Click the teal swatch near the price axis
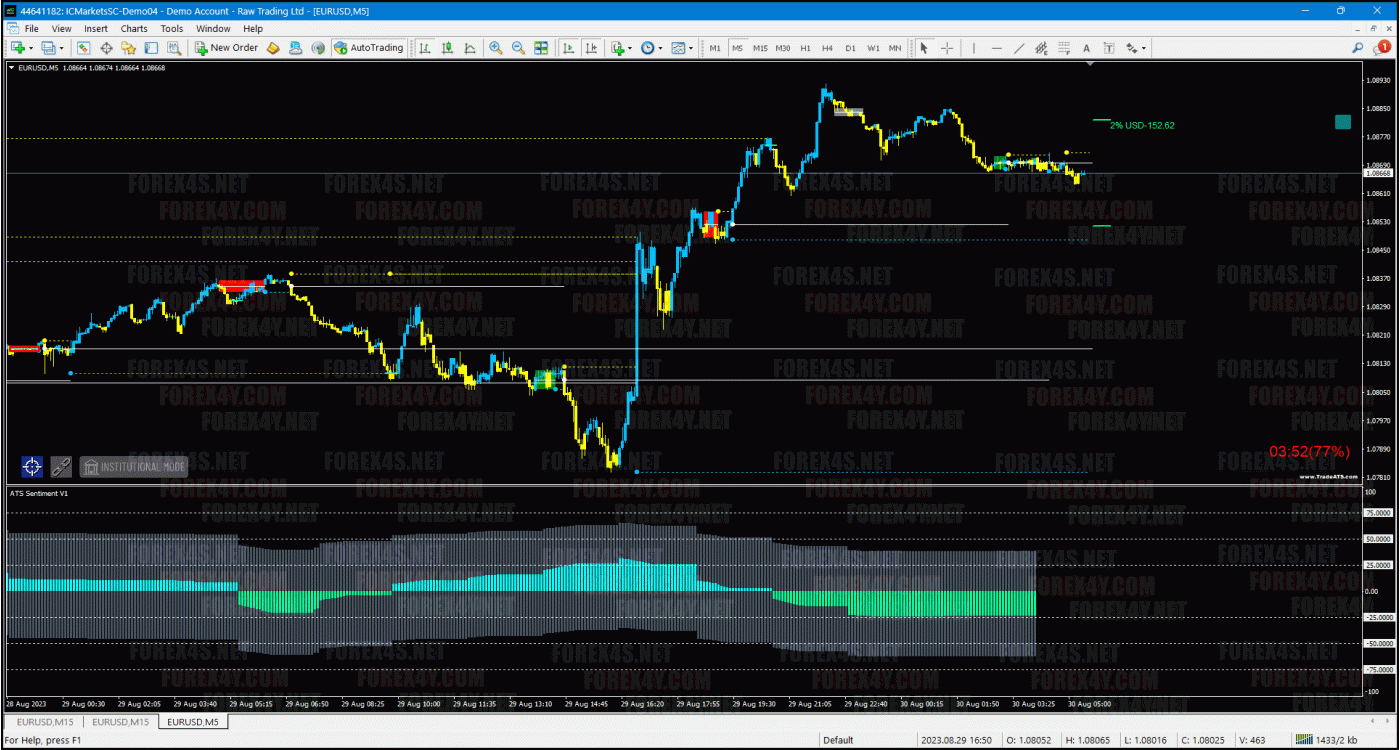Viewport: 1400px width, 750px height. 1343,121
